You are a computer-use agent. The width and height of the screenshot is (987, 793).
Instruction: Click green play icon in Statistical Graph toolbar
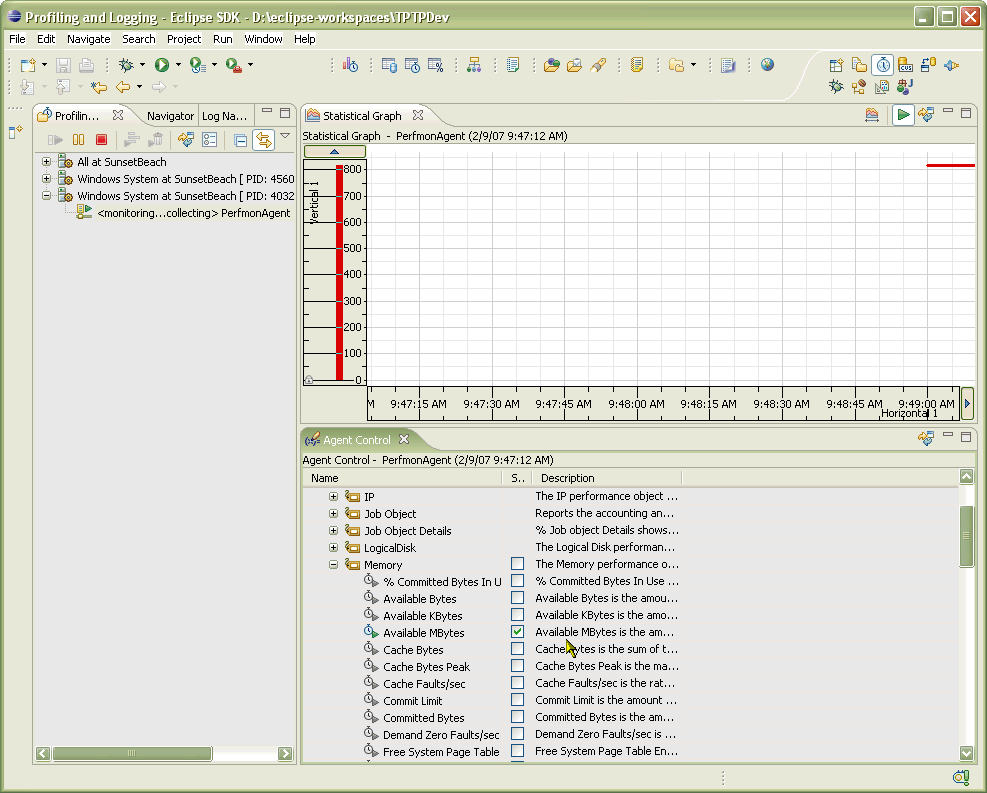tap(903, 115)
